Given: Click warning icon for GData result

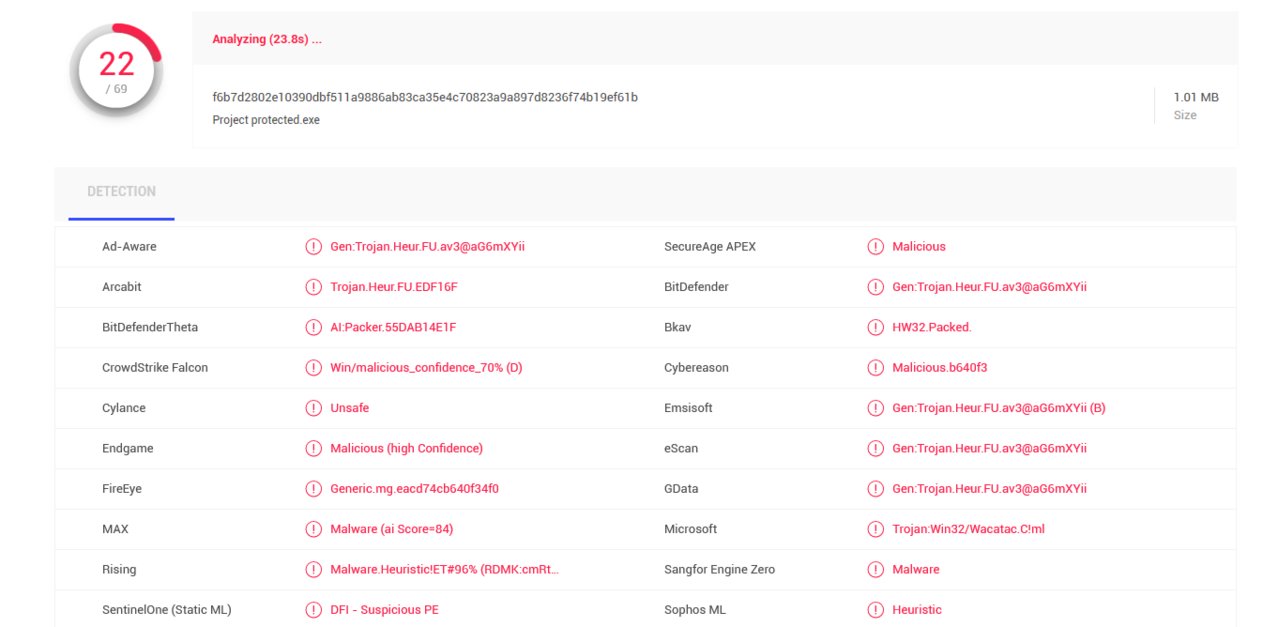Looking at the screenshot, I should coord(876,489).
